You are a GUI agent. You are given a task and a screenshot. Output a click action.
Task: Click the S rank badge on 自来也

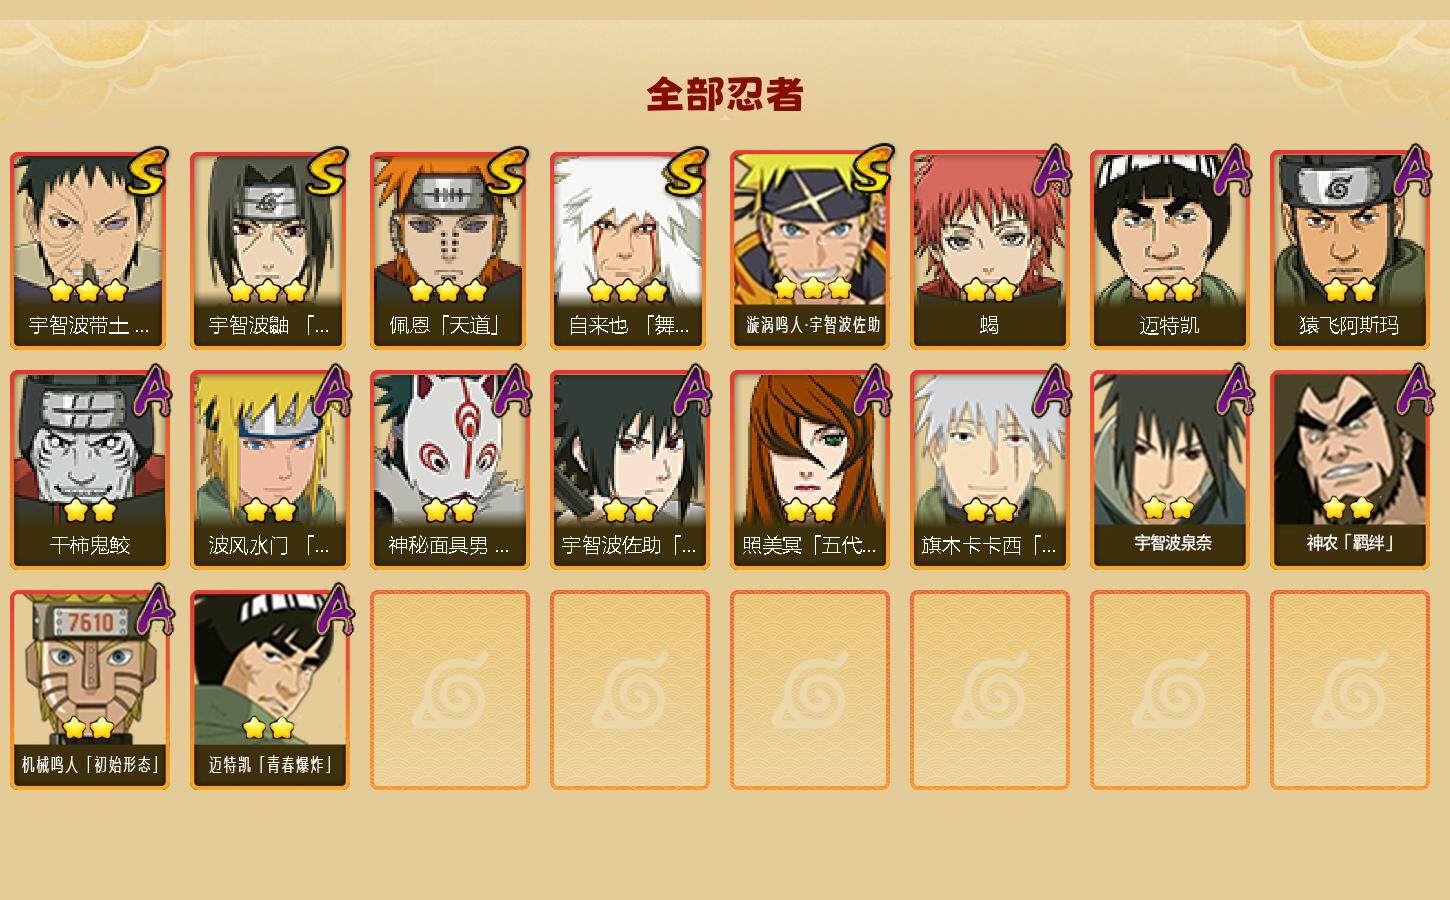(687, 172)
